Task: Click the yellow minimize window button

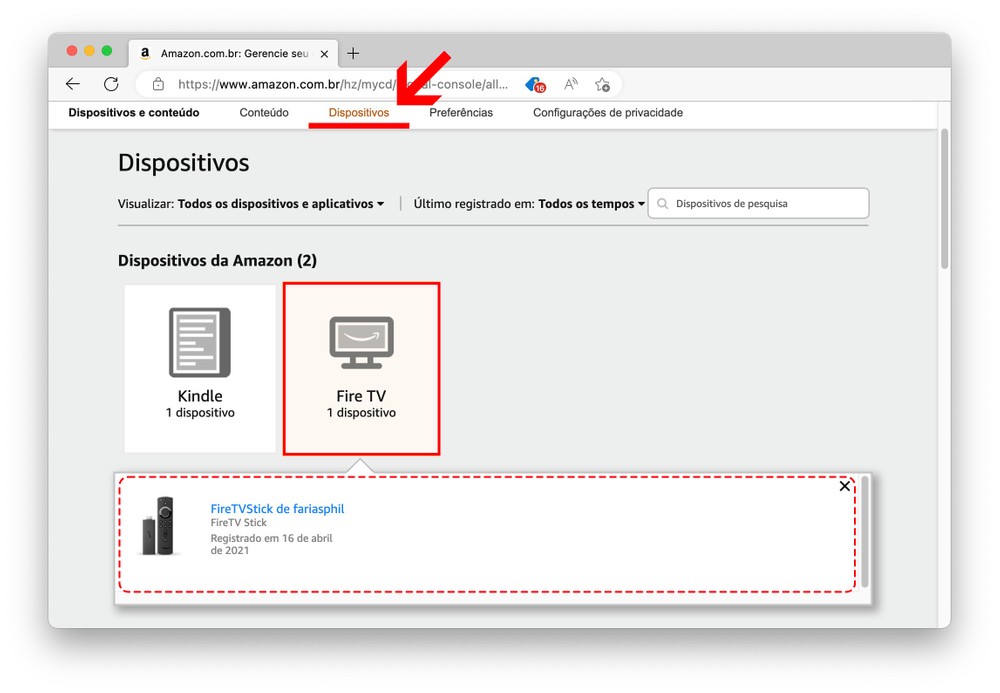Action: 89,51
